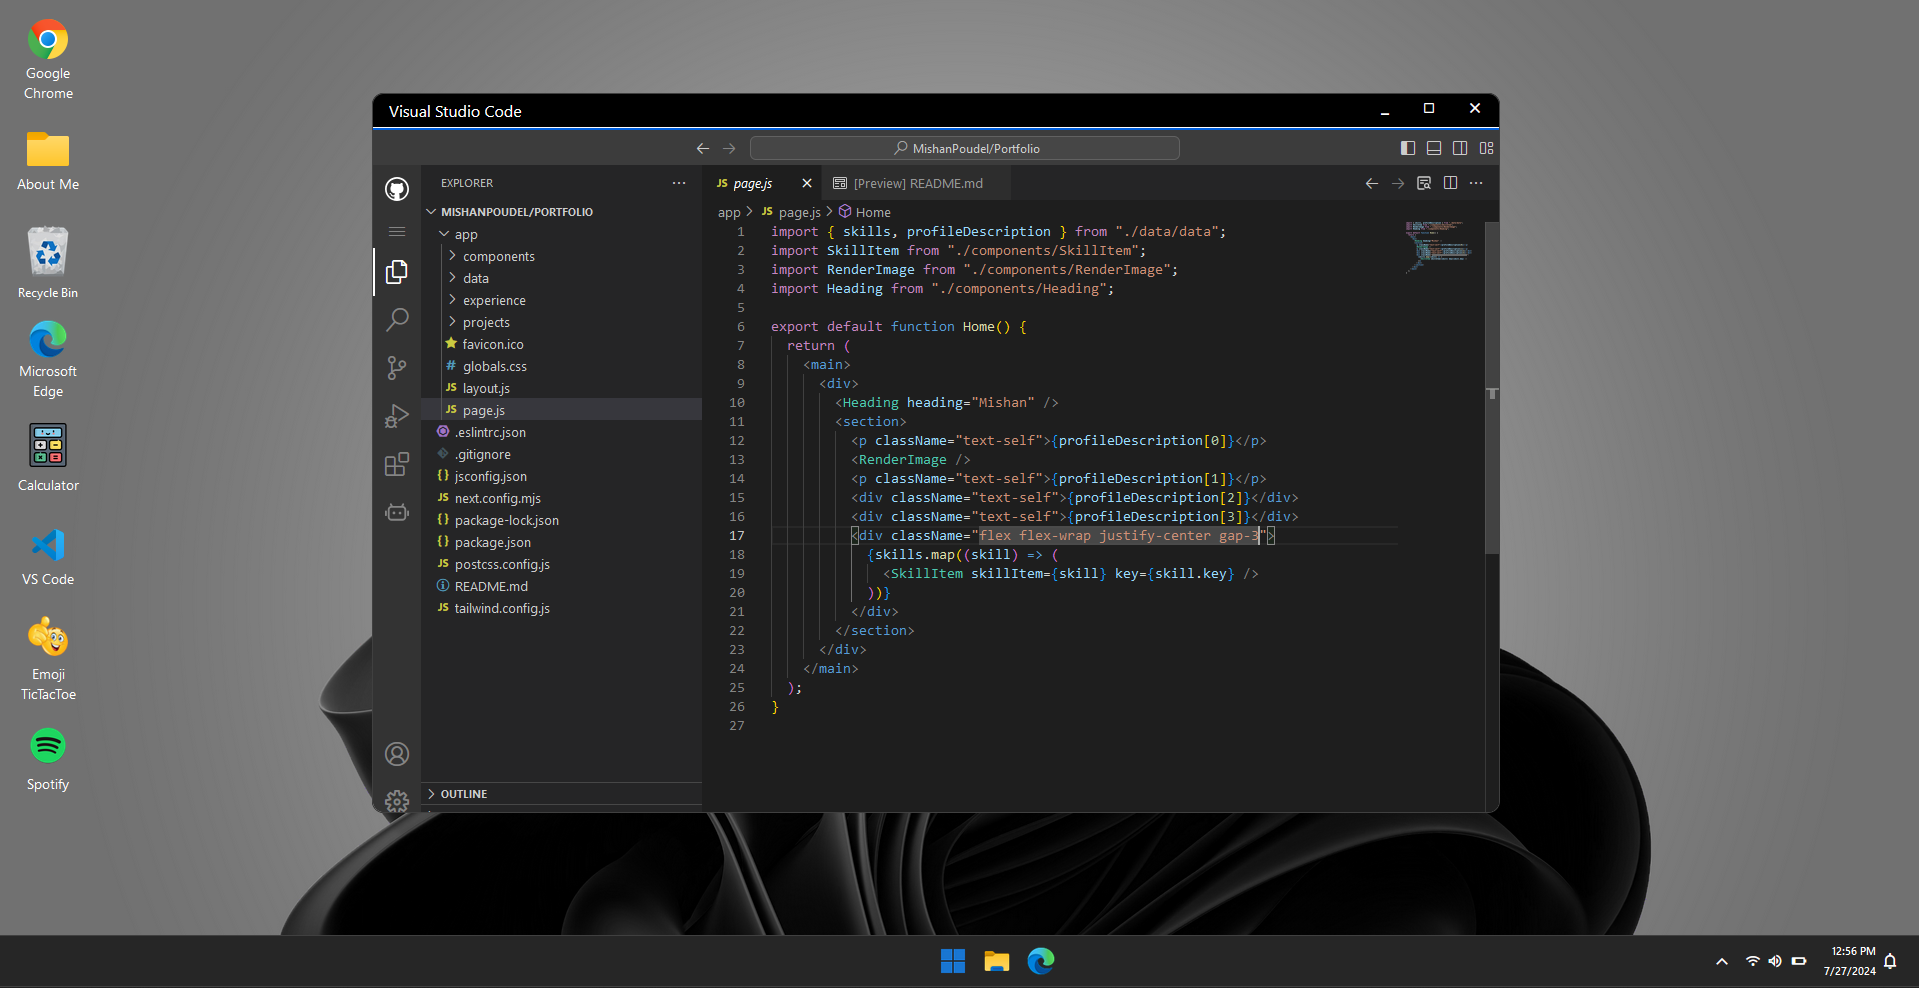Open globals.css in the file tree
The image size is (1919, 988).
(x=562, y=366)
